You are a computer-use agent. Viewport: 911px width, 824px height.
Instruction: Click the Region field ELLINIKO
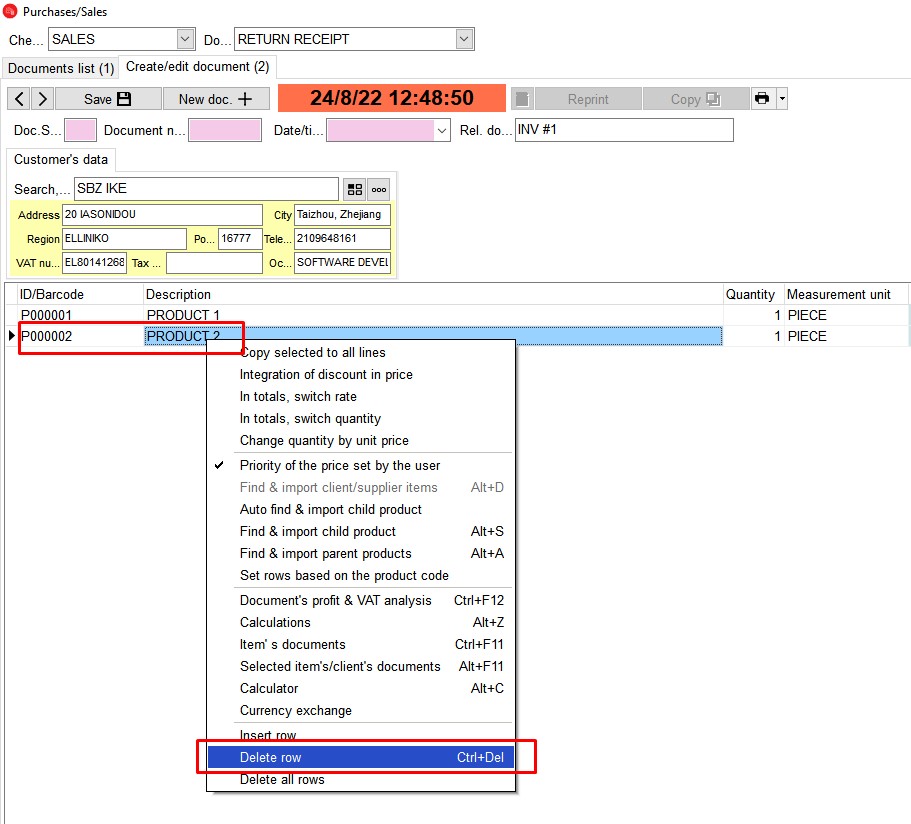tap(124, 239)
